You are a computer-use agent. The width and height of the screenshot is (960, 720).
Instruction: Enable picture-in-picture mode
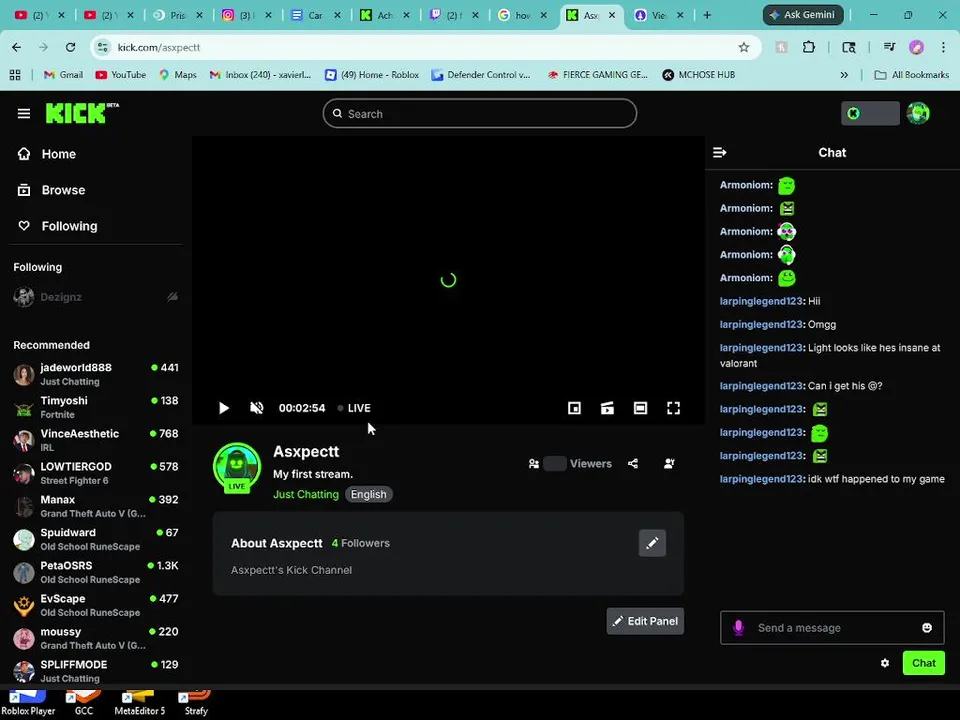574,408
